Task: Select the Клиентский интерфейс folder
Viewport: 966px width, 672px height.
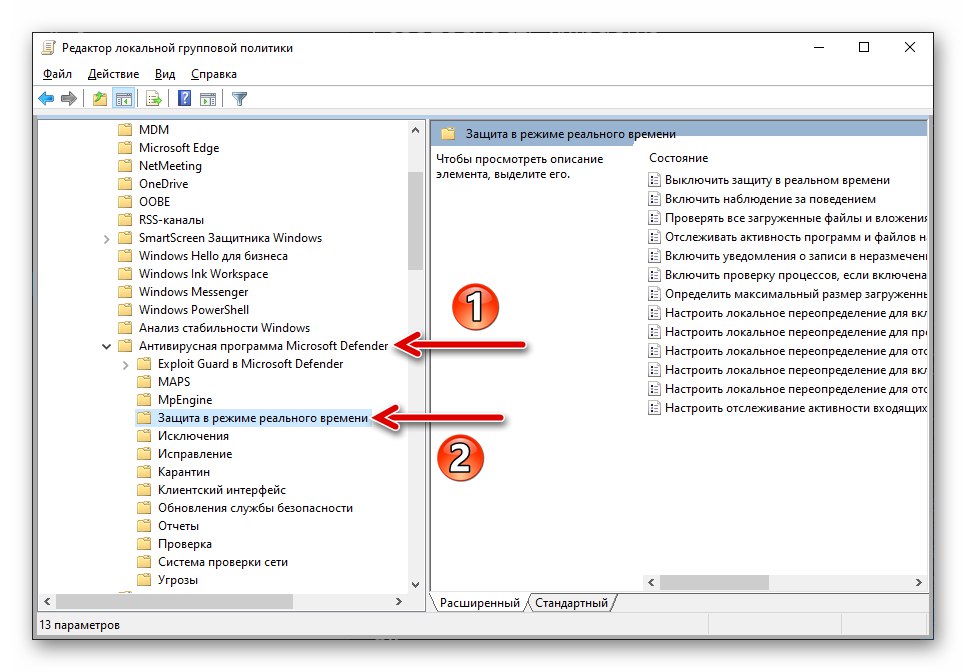Action: [212, 490]
